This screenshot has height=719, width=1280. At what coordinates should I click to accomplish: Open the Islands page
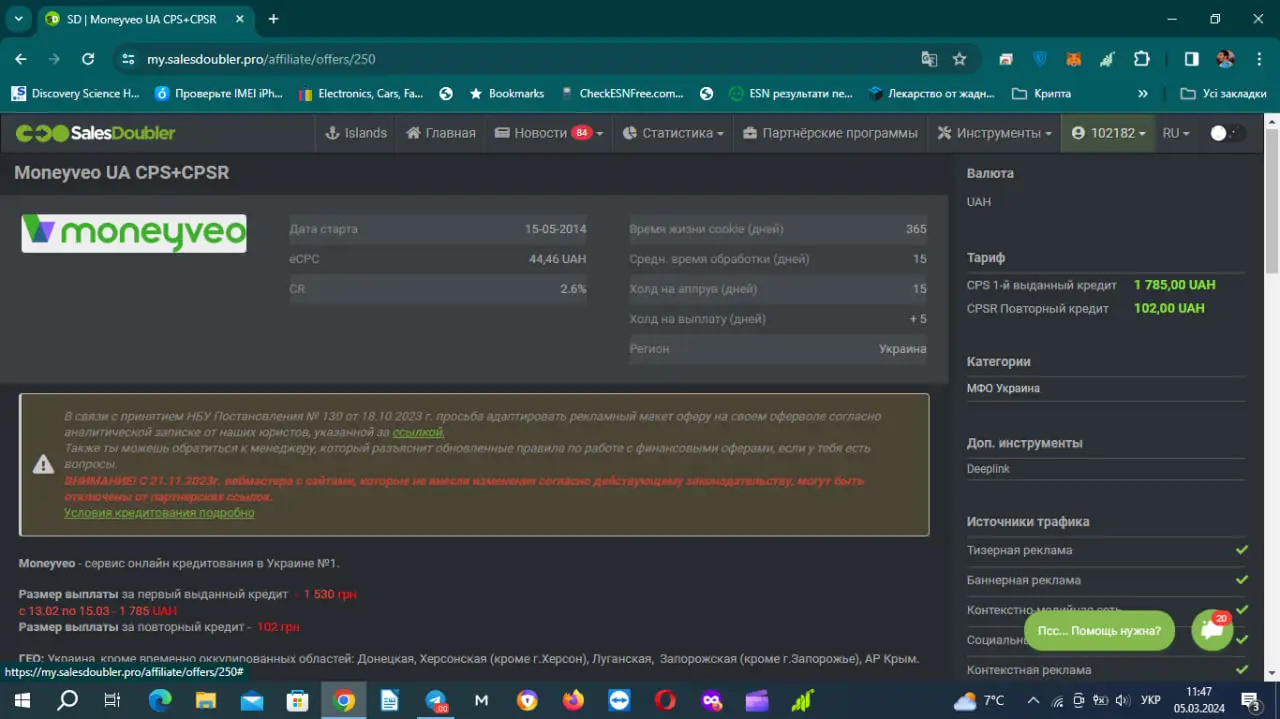[356, 133]
